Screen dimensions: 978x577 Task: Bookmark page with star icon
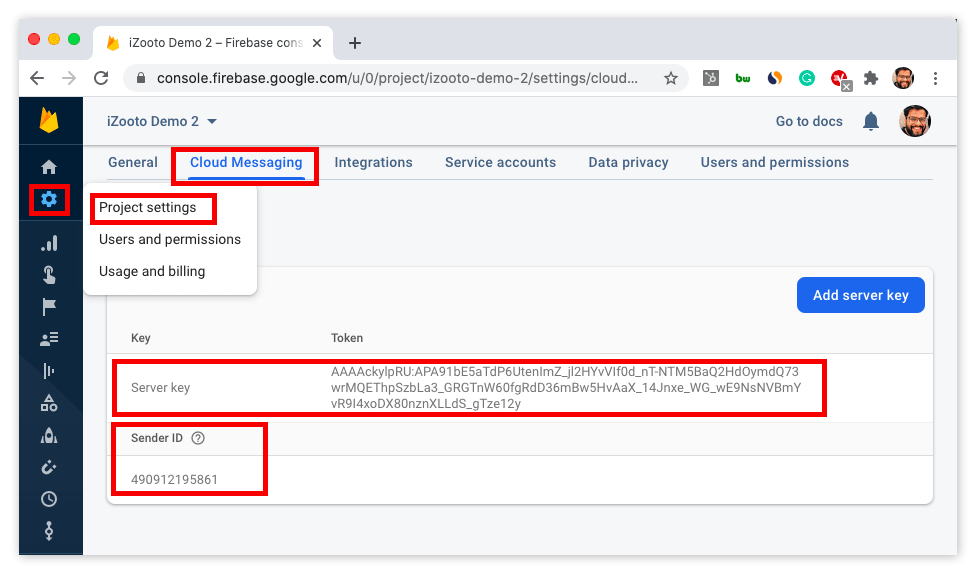pos(671,78)
